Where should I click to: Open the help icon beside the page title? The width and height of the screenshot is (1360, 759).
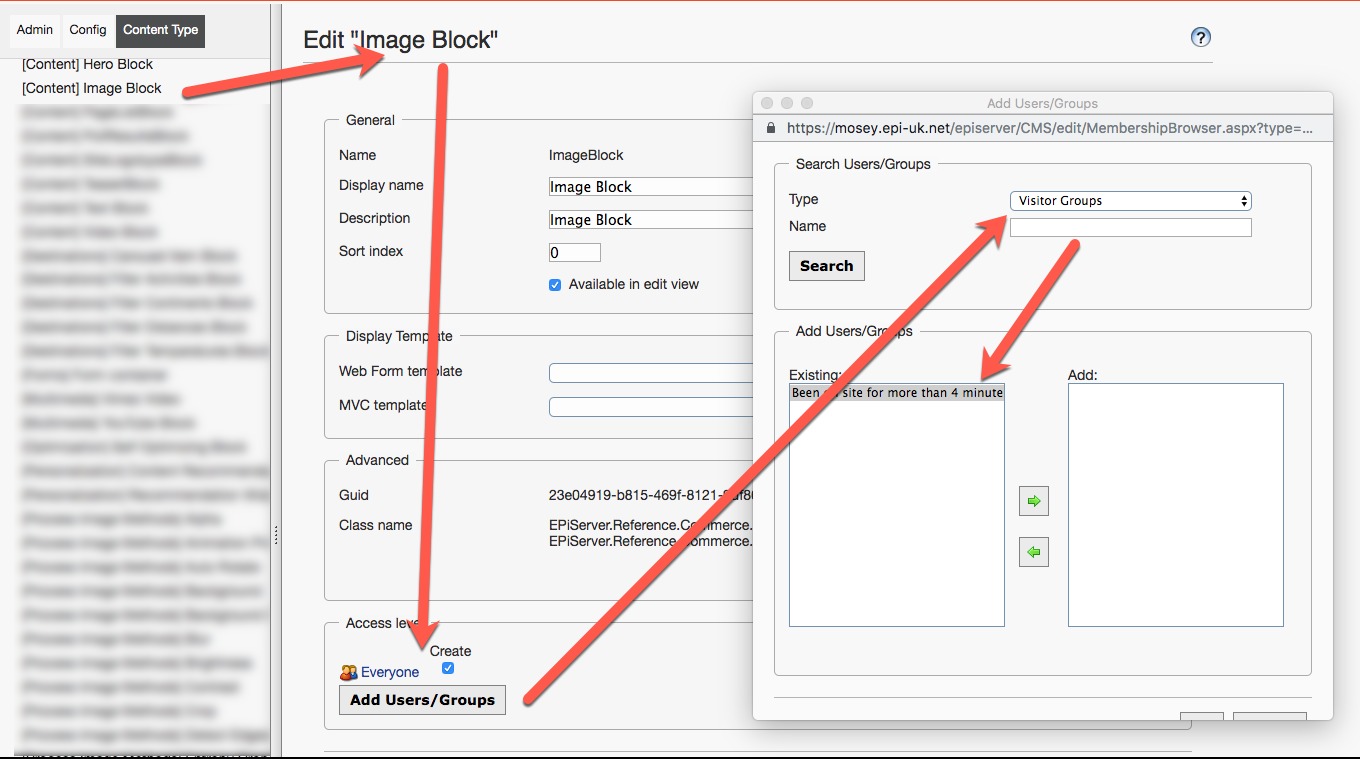coord(1201,37)
